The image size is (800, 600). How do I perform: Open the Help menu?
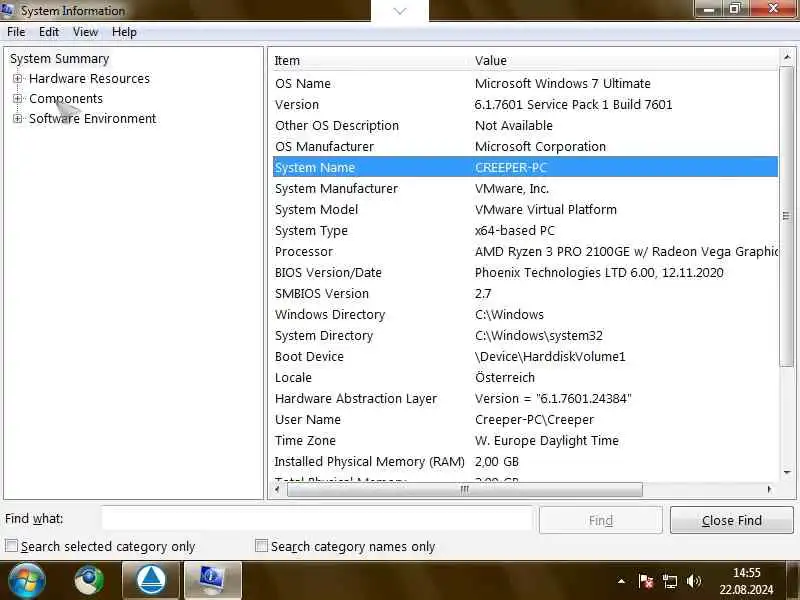click(x=124, y=32)
